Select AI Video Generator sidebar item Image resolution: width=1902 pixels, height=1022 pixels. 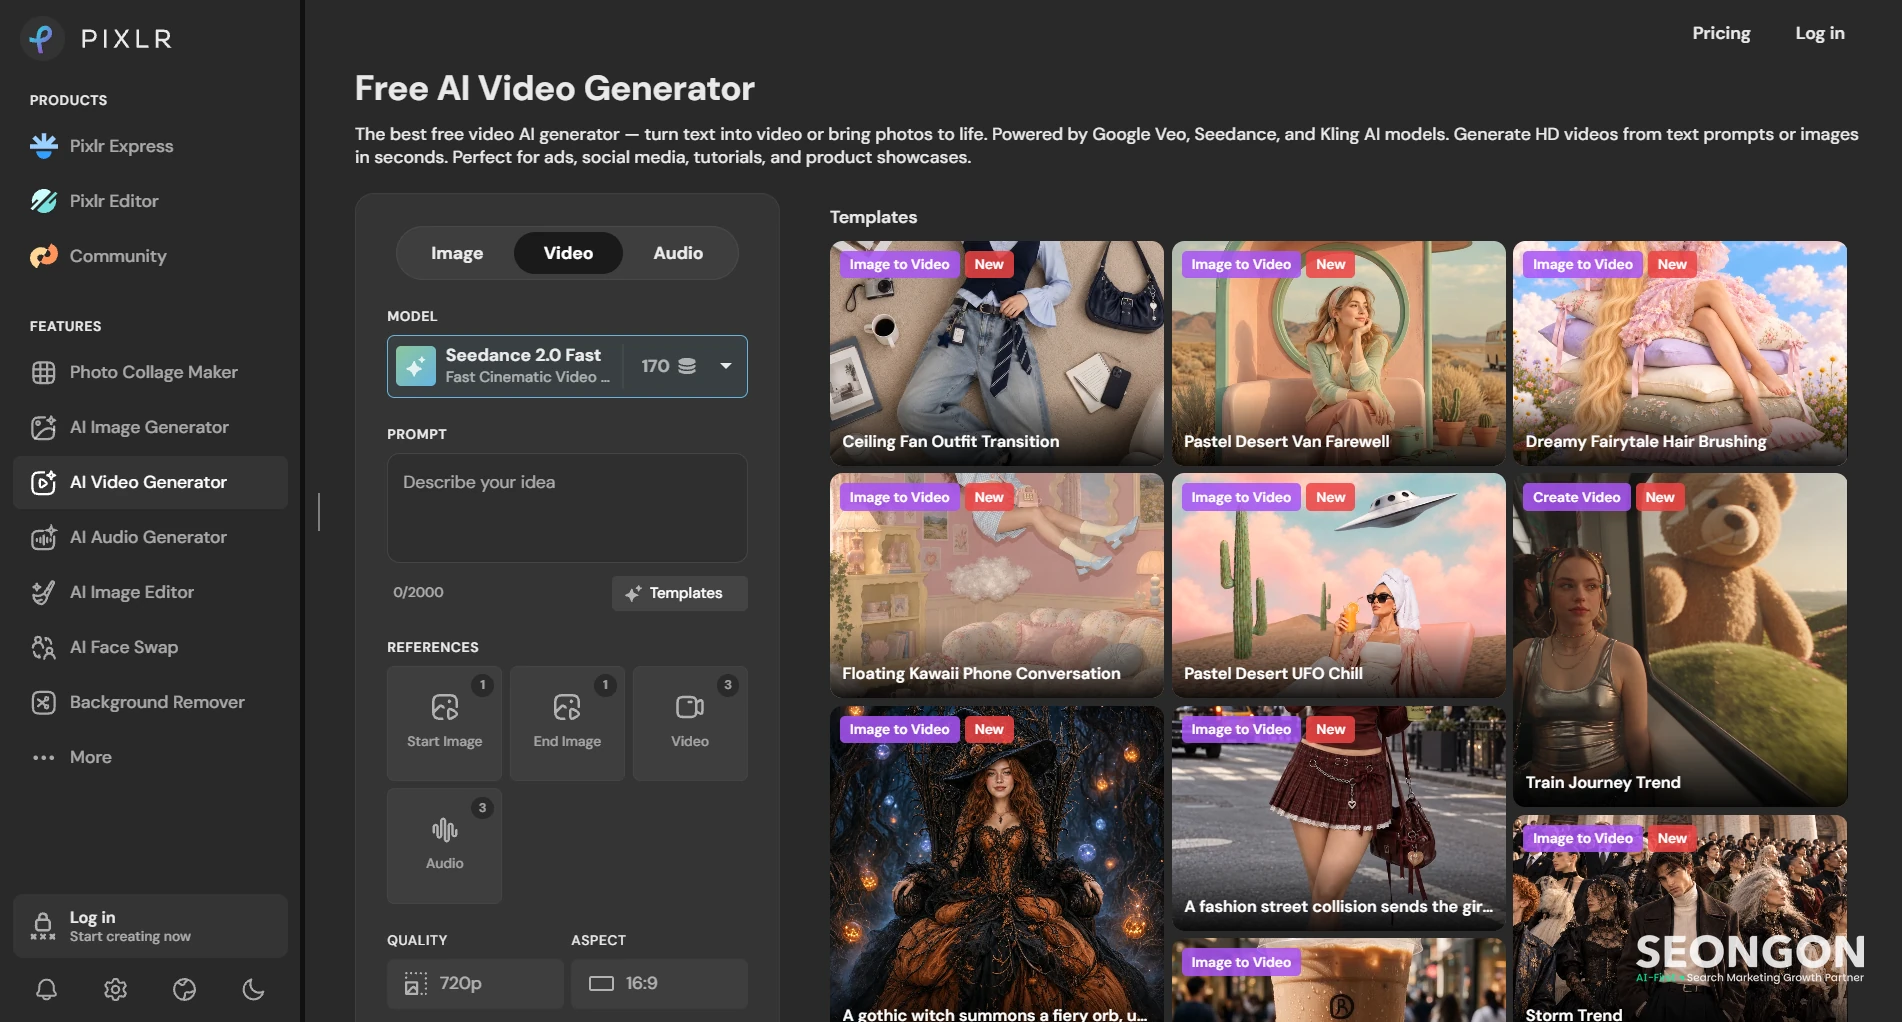point(150,482)
